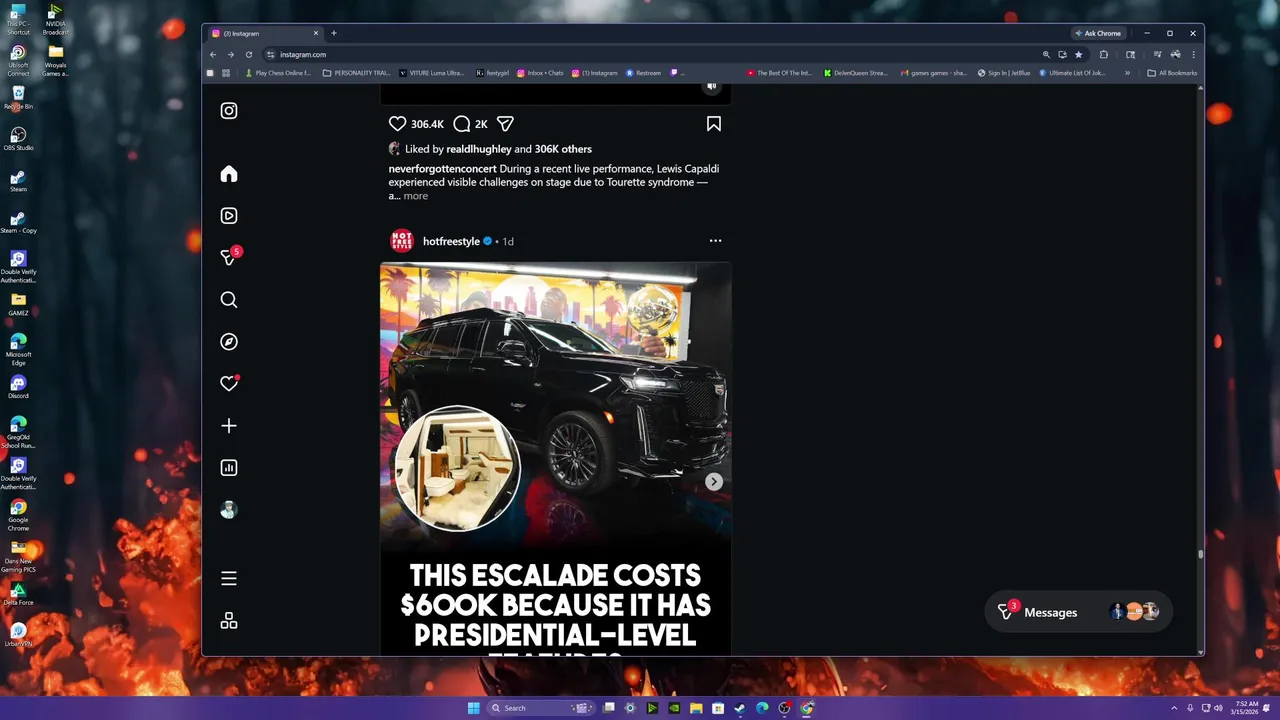Open Chrome extensions puzzle icon
This screenshot has height=720, width=1280.
click(1104, 55)
